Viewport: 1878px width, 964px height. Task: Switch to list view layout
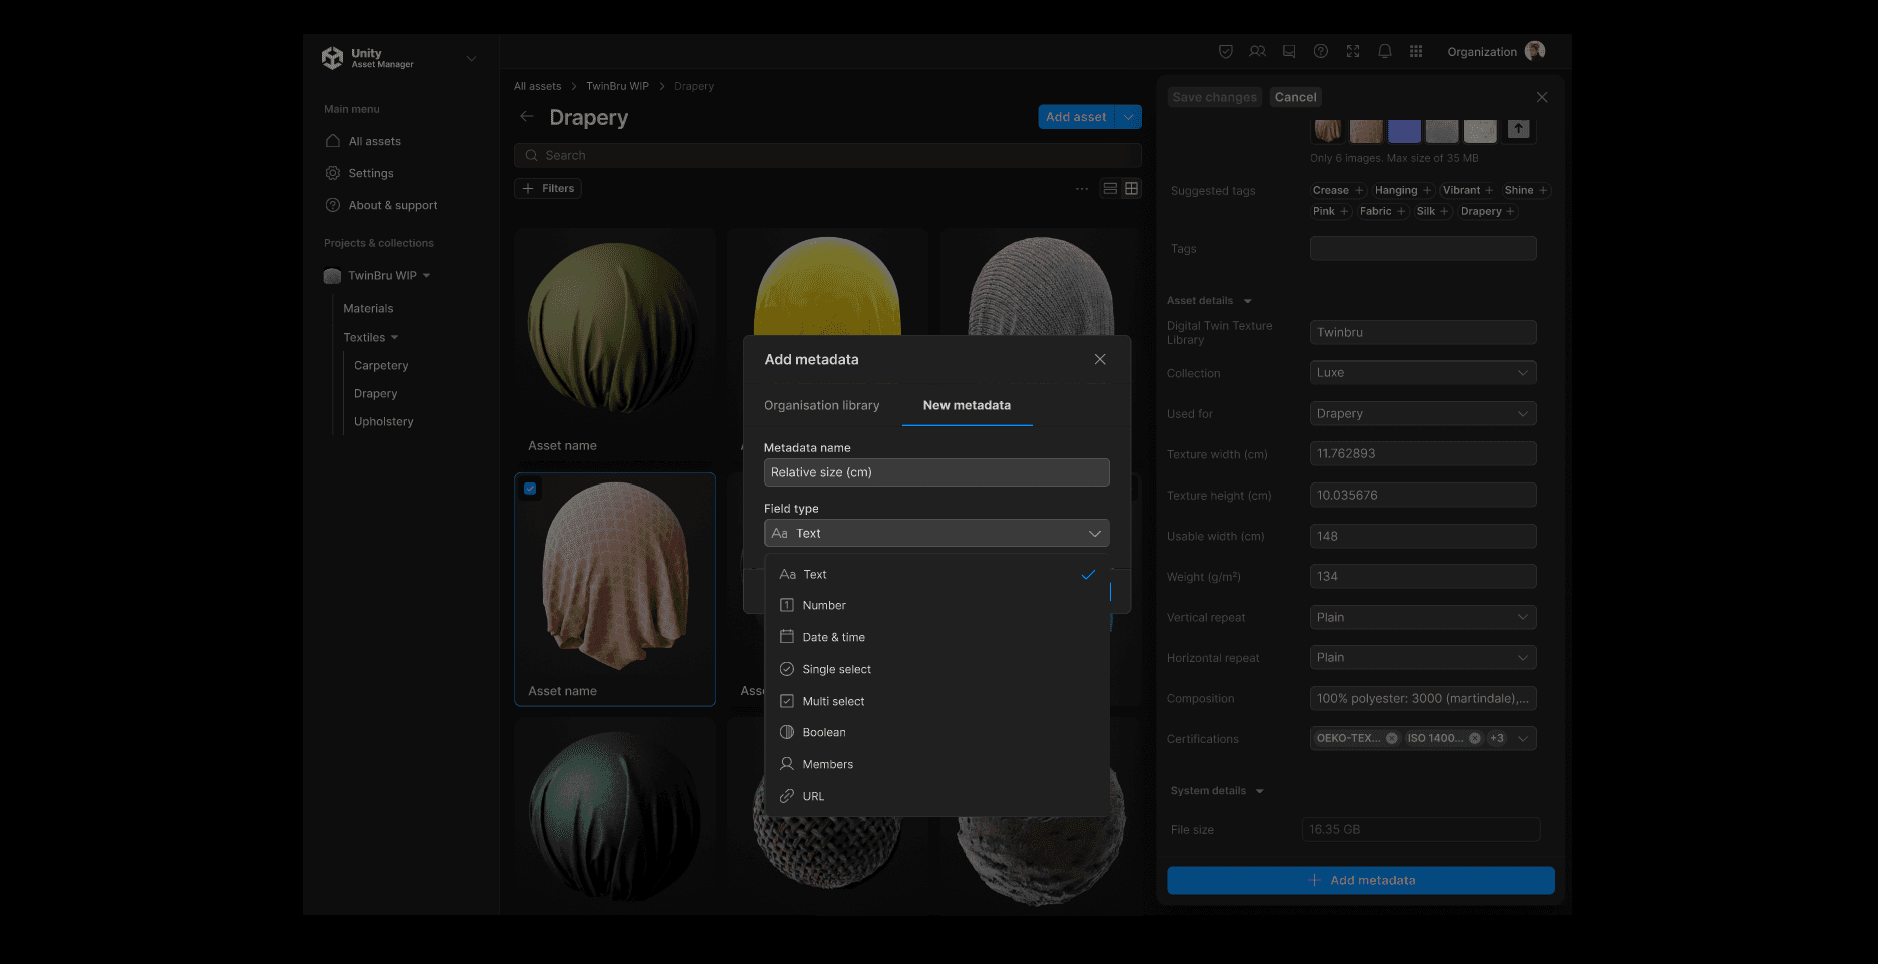(x=1109, y=188)
